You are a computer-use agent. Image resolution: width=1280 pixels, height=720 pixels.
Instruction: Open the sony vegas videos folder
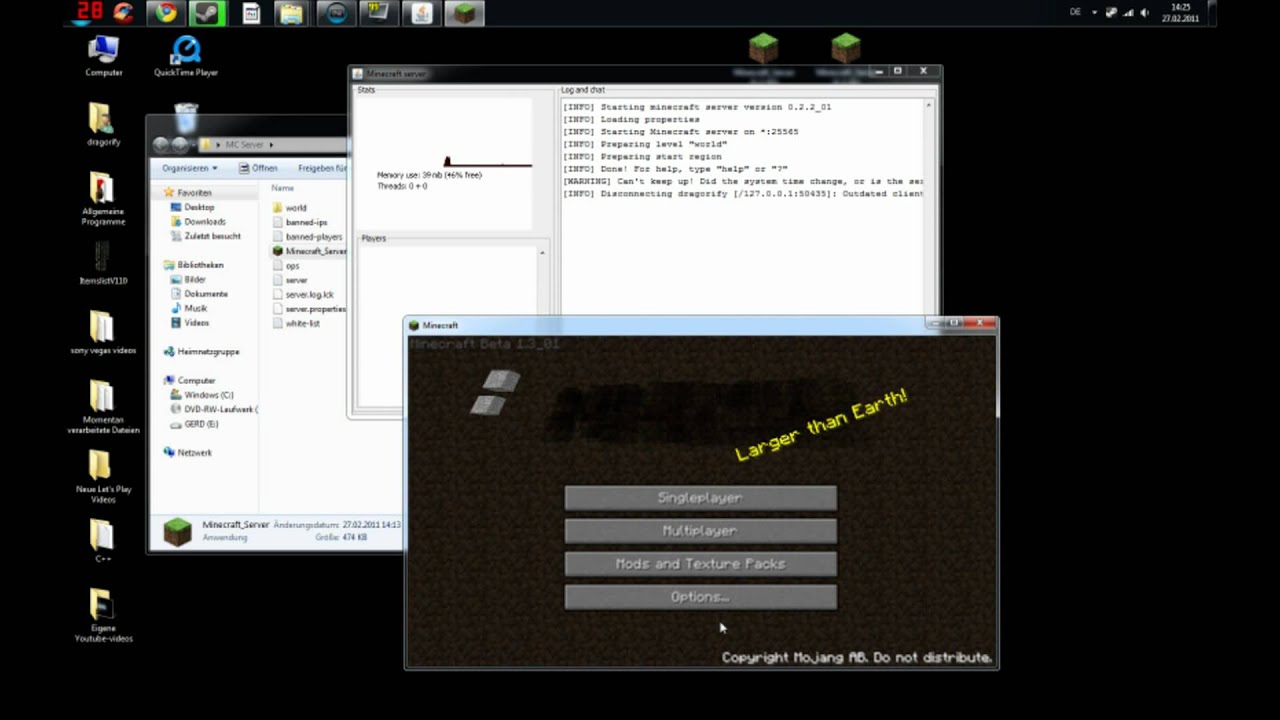point(103,333)
